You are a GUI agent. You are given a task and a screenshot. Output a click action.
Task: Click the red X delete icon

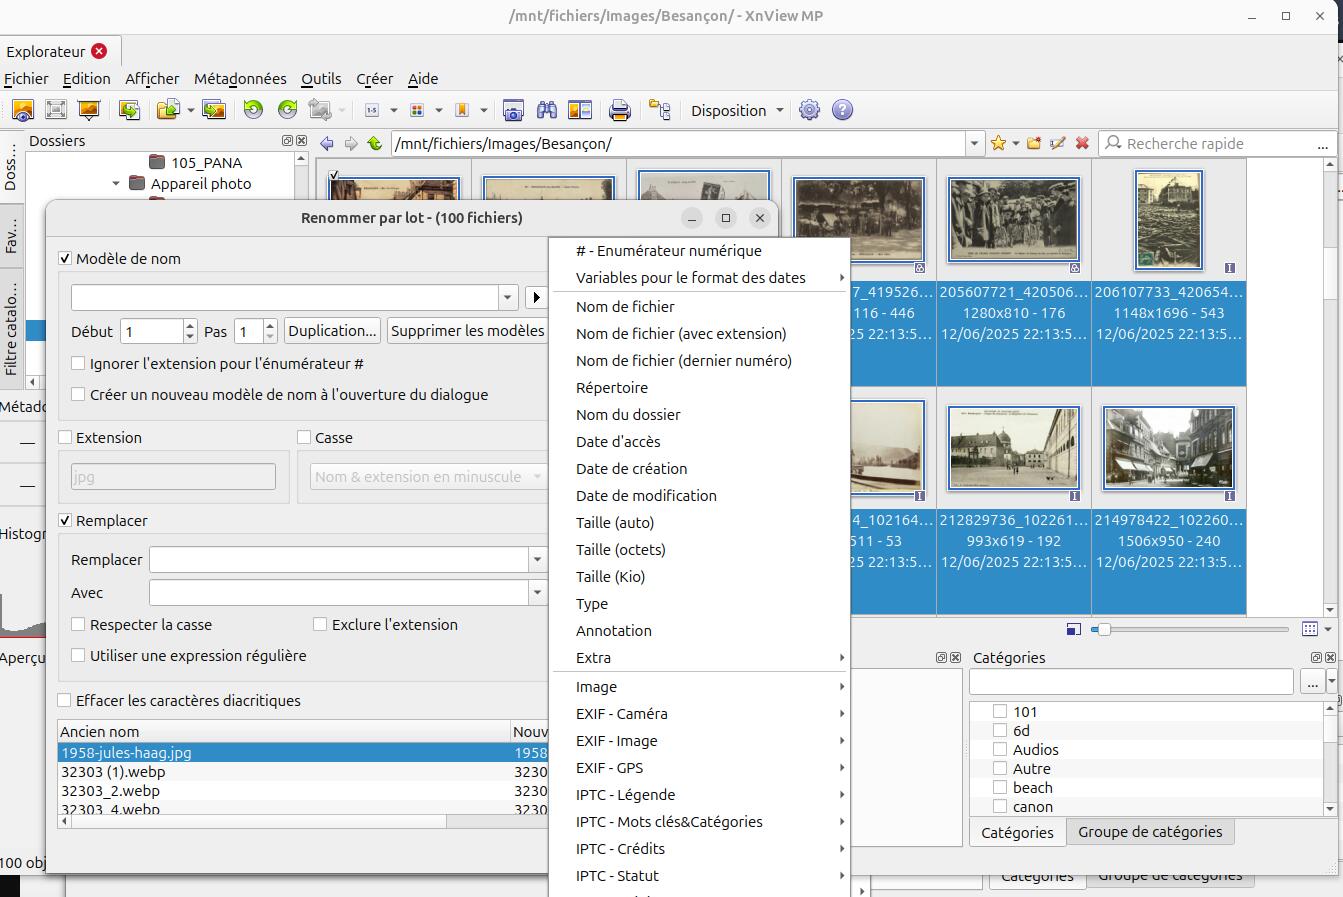[1082, 144]
